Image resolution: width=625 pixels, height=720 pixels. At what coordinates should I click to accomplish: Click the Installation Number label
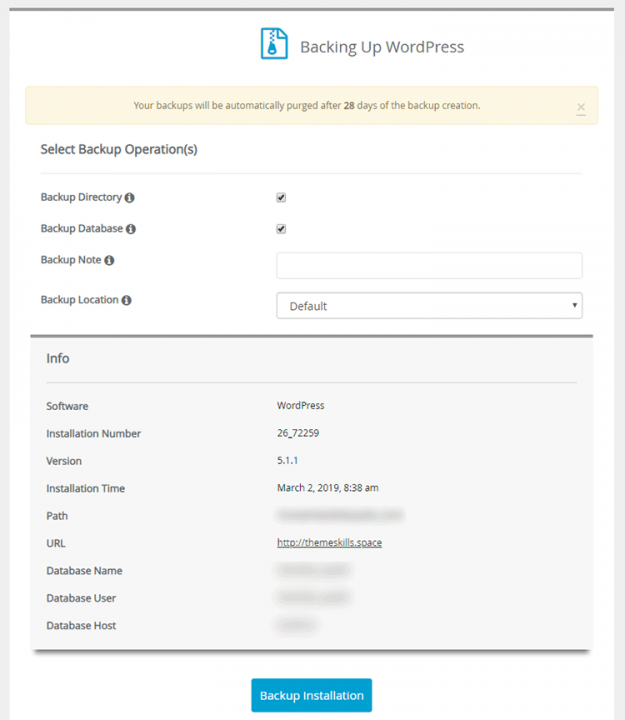pos(94,433)
